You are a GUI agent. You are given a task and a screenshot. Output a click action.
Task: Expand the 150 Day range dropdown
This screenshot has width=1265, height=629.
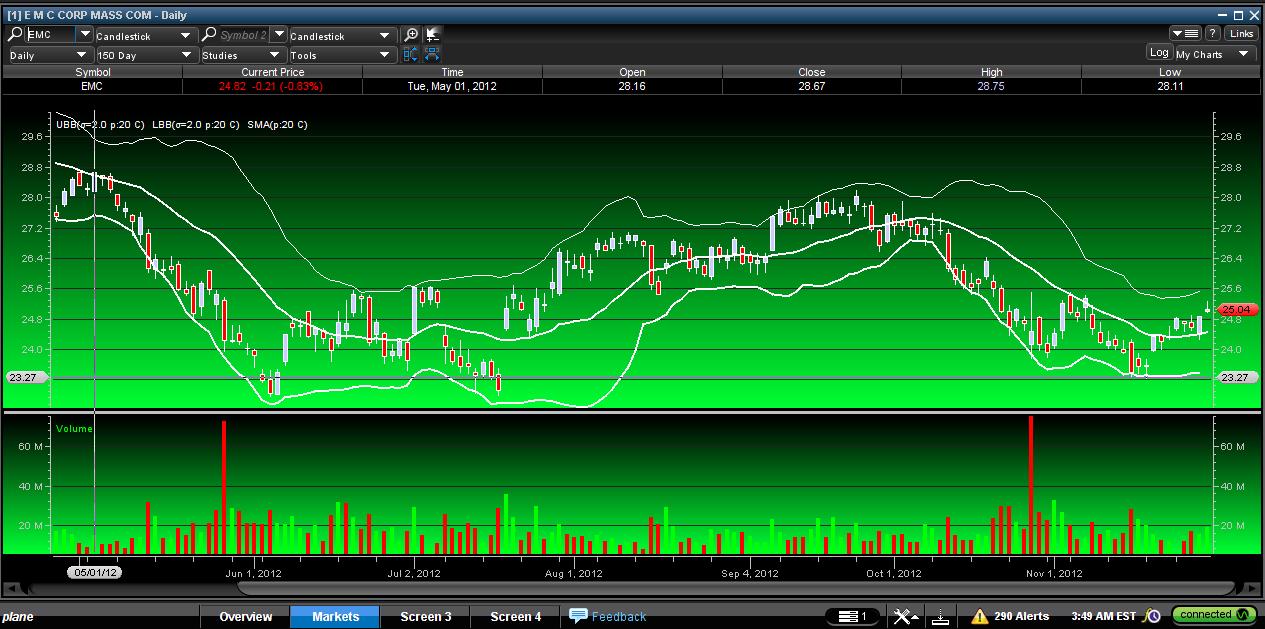(x=145, y=55)
